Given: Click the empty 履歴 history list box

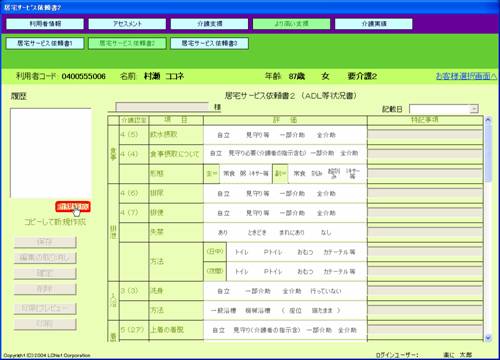Looking at the screenshot, I should 51,153.
